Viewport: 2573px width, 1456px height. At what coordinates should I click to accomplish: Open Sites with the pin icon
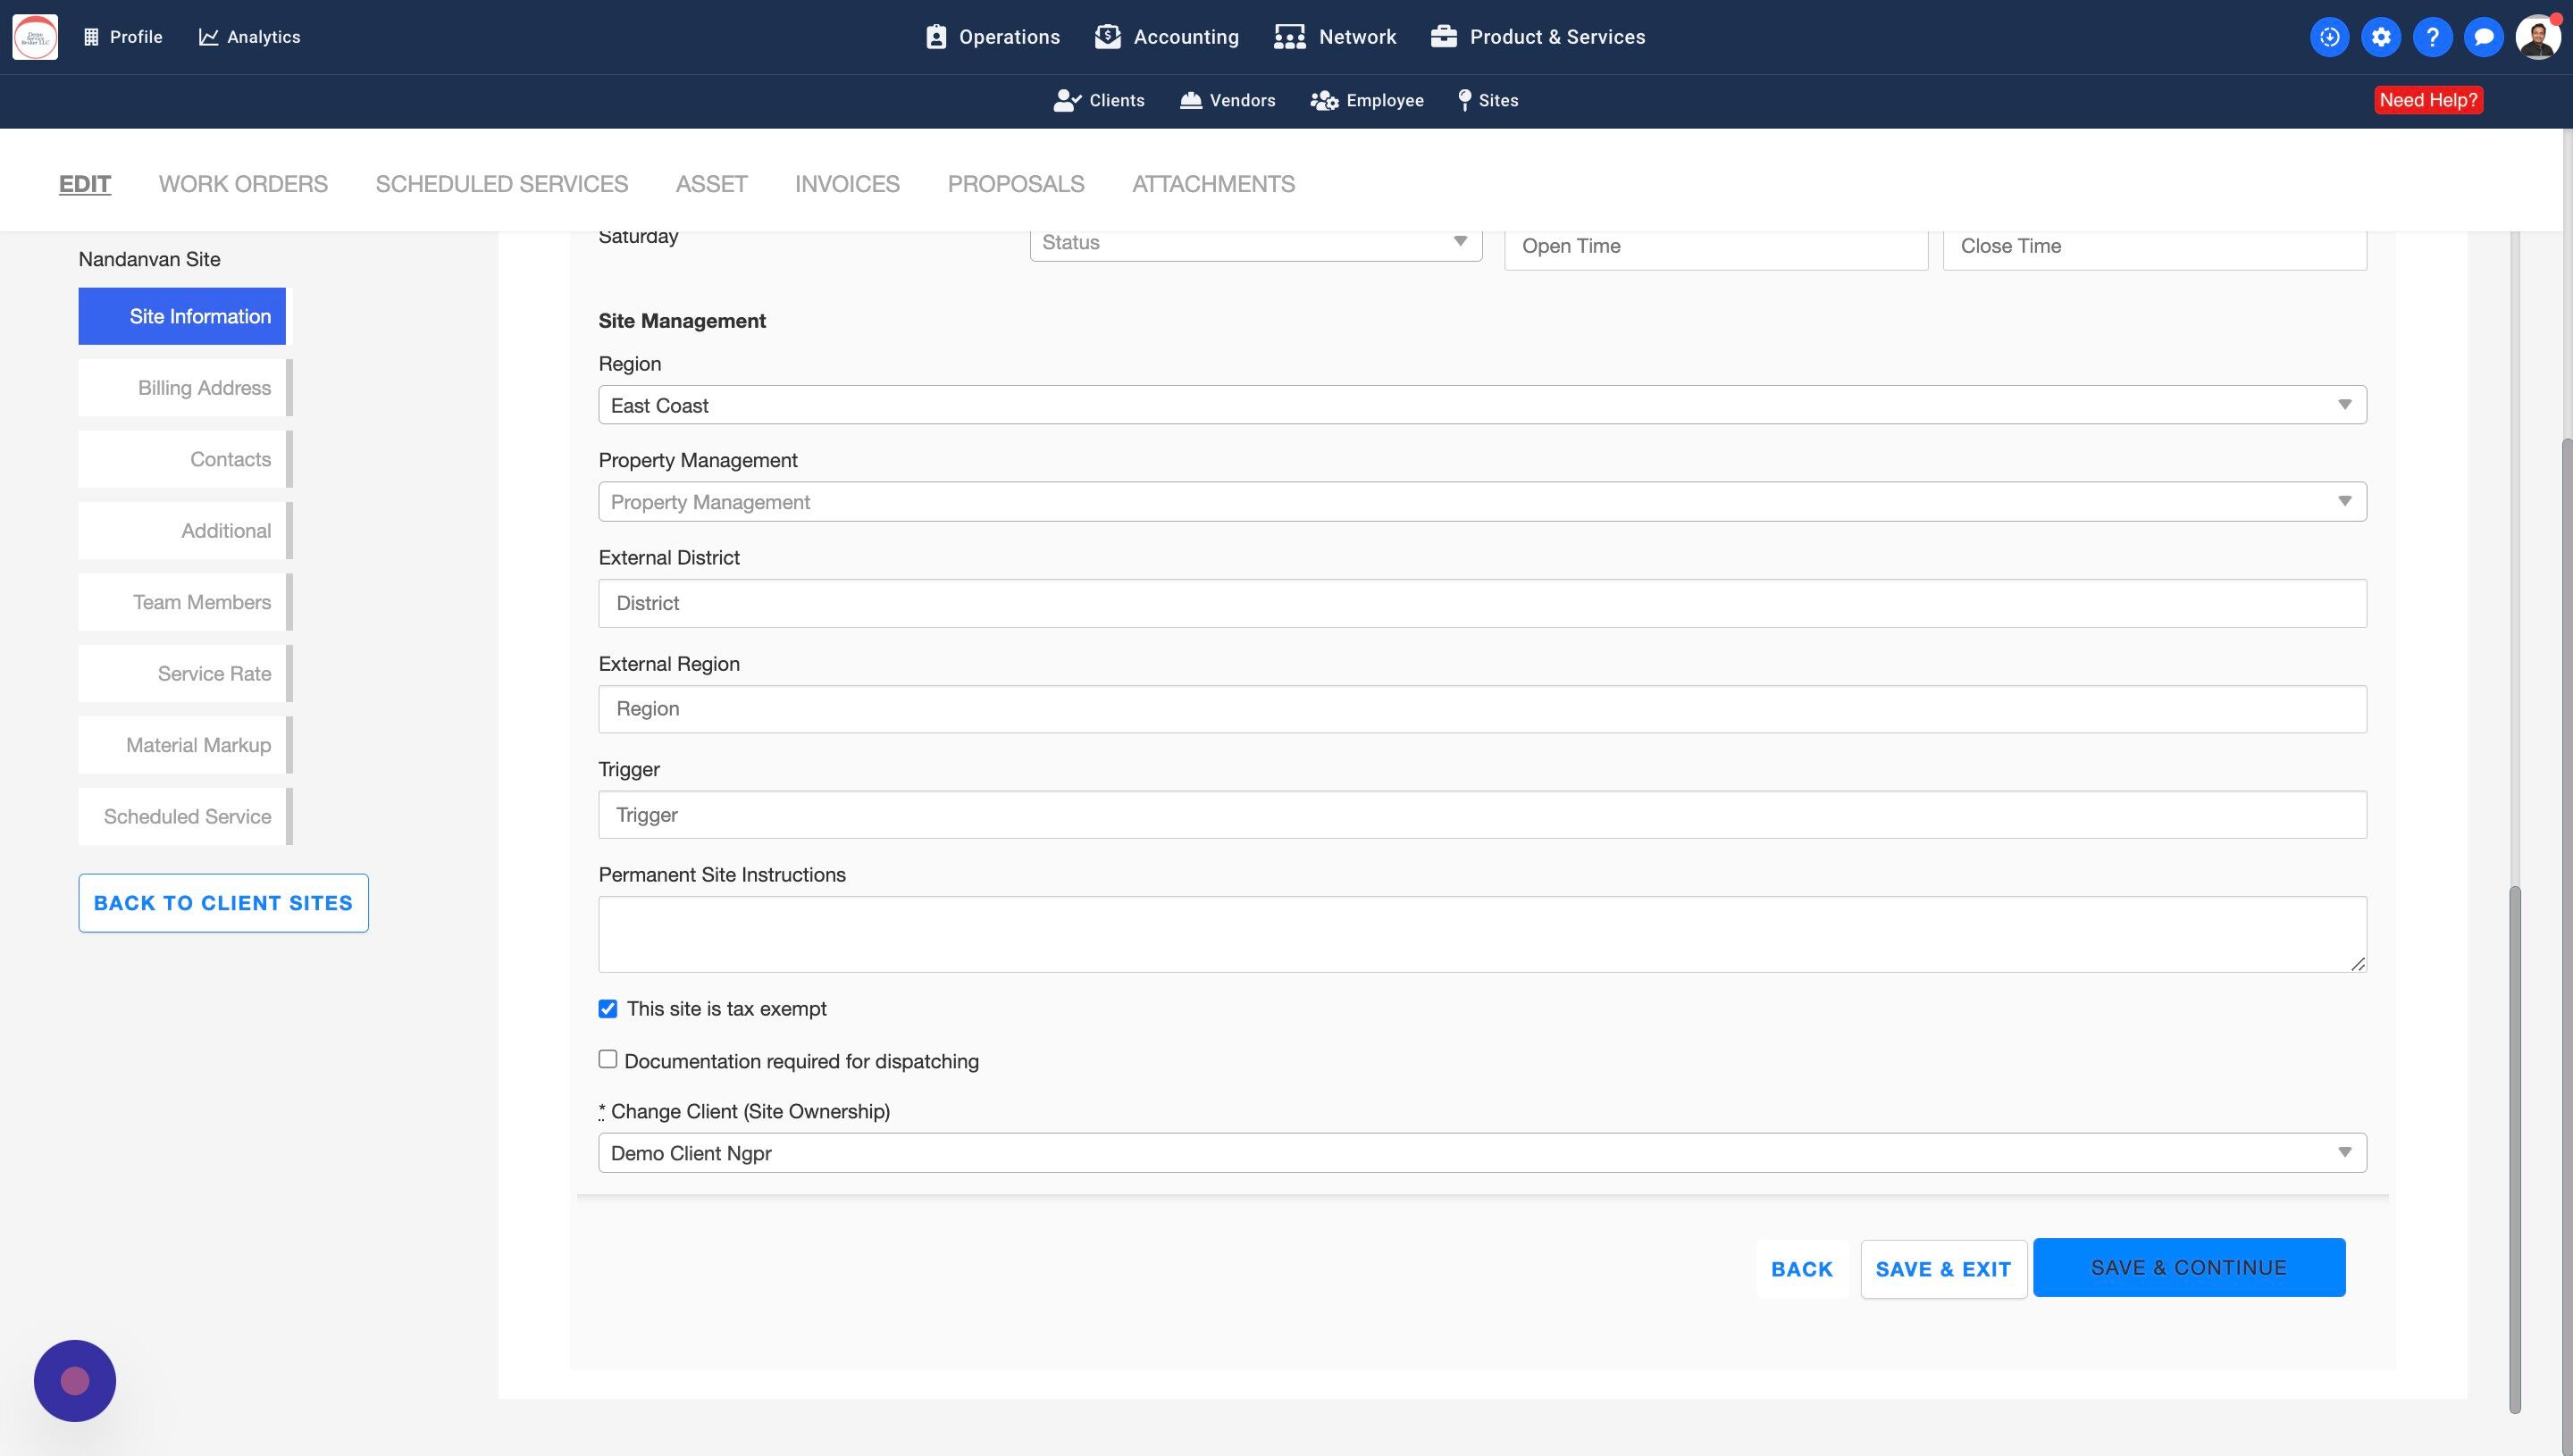[1488, 100]
